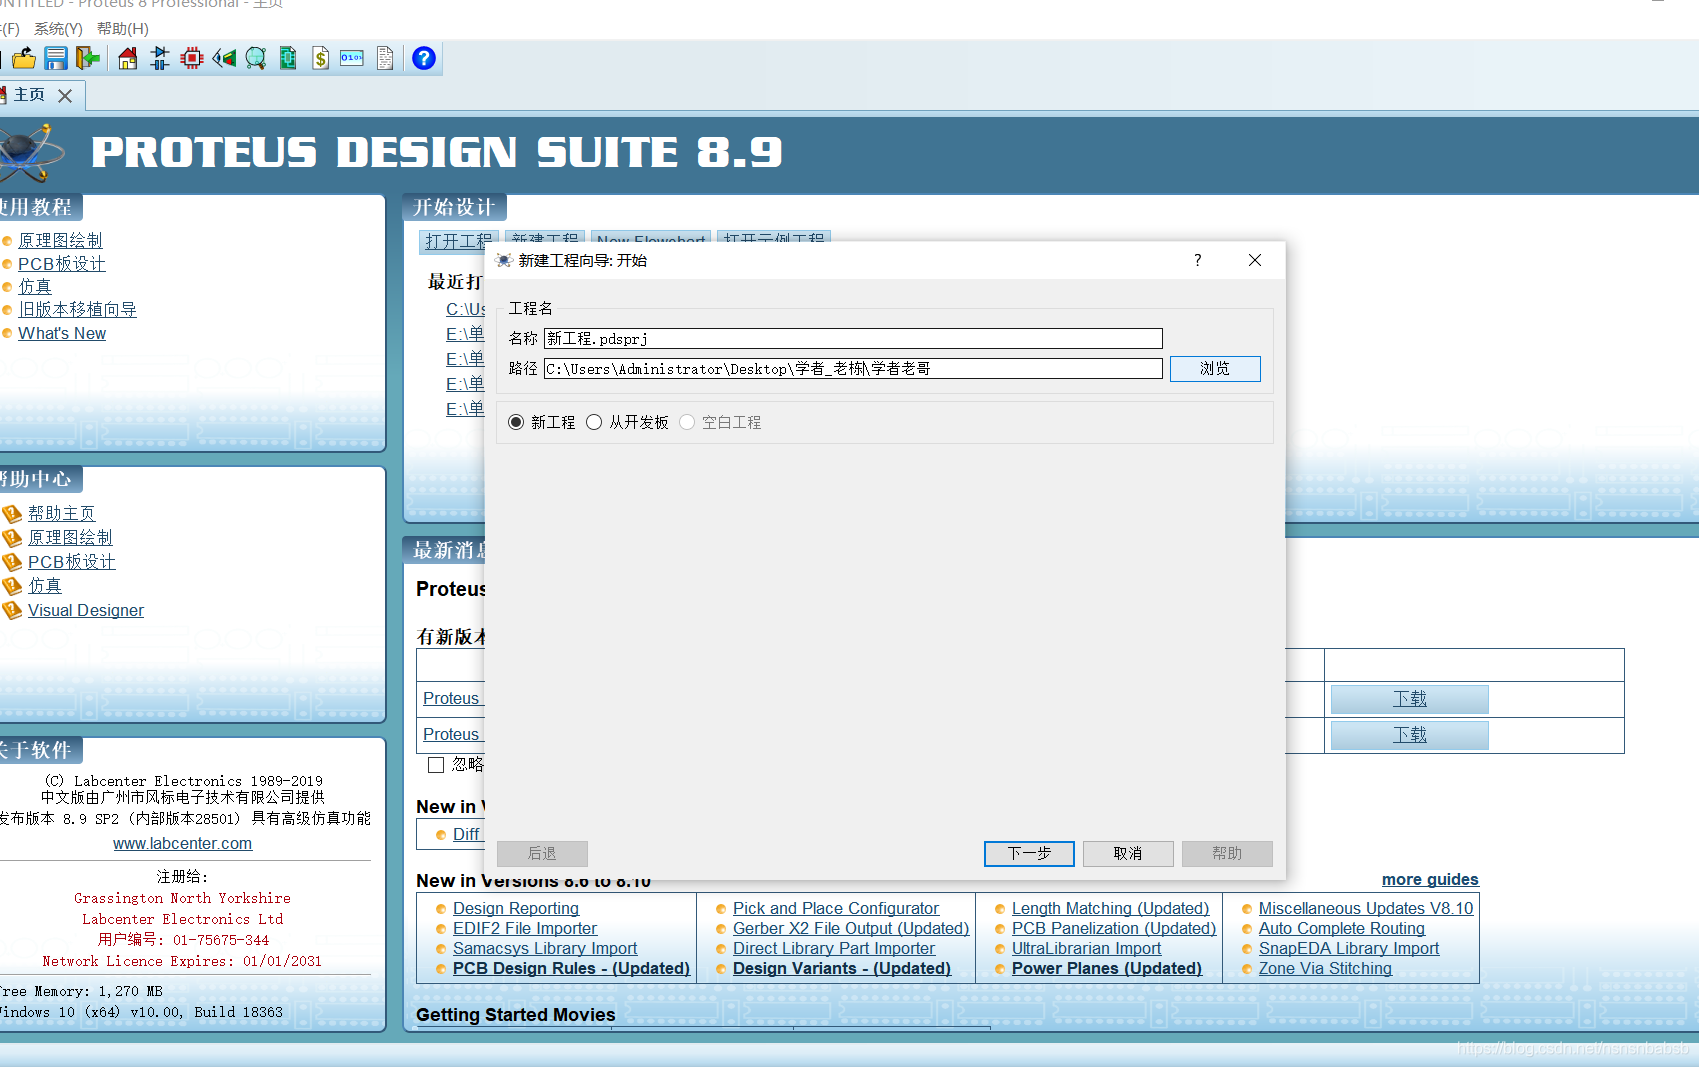Open Project Notes document icon
This screenshot has height=1067, width=1699.
[x=385, y=58]
